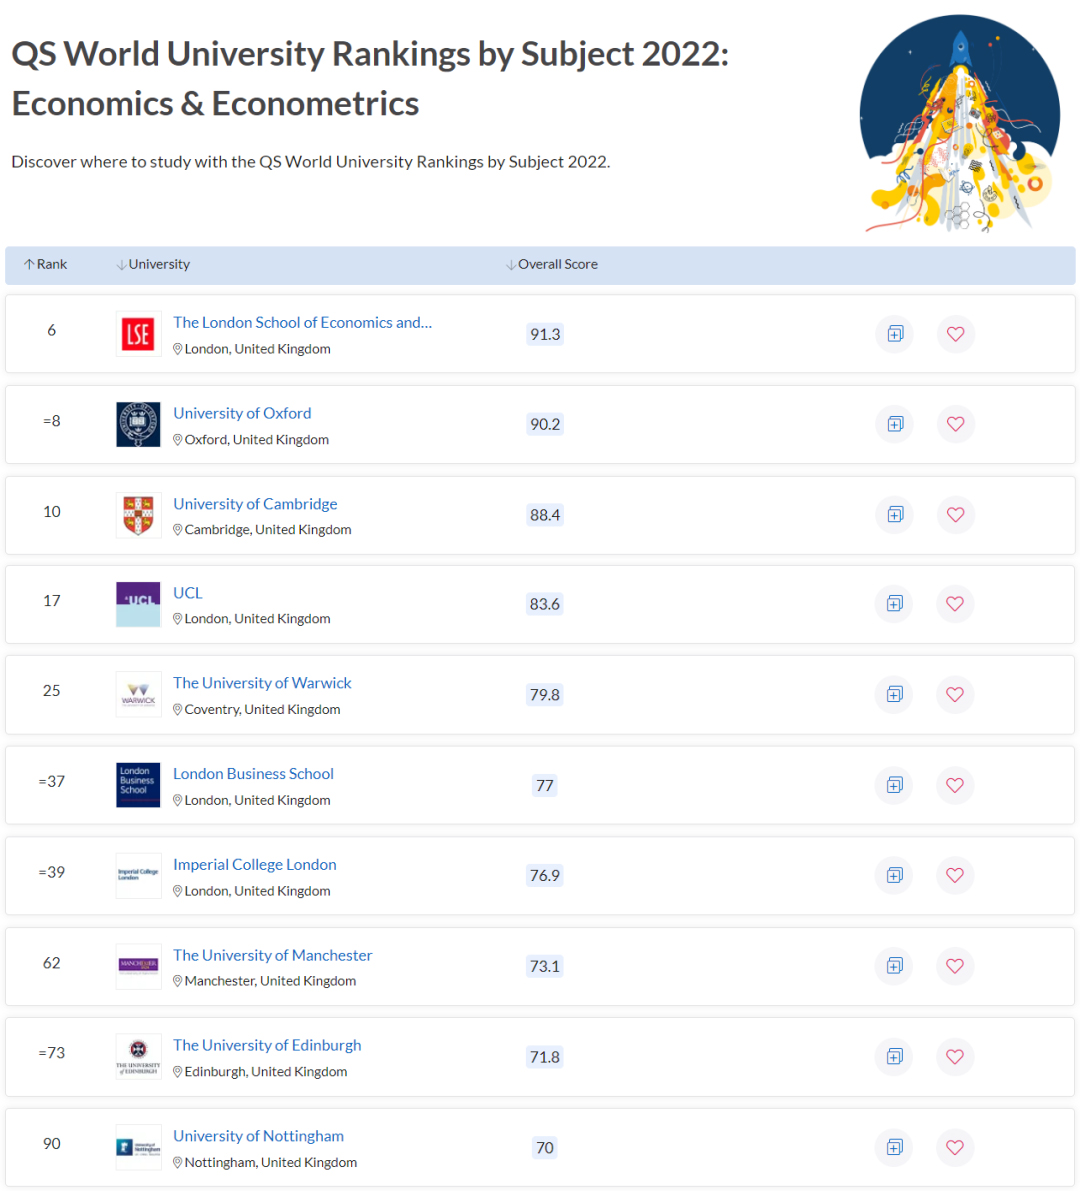Image resolution: width=1080 pixels, height=1191 pixels.
Task: Click the compare icon for LSE
Action: click(894, 334)
